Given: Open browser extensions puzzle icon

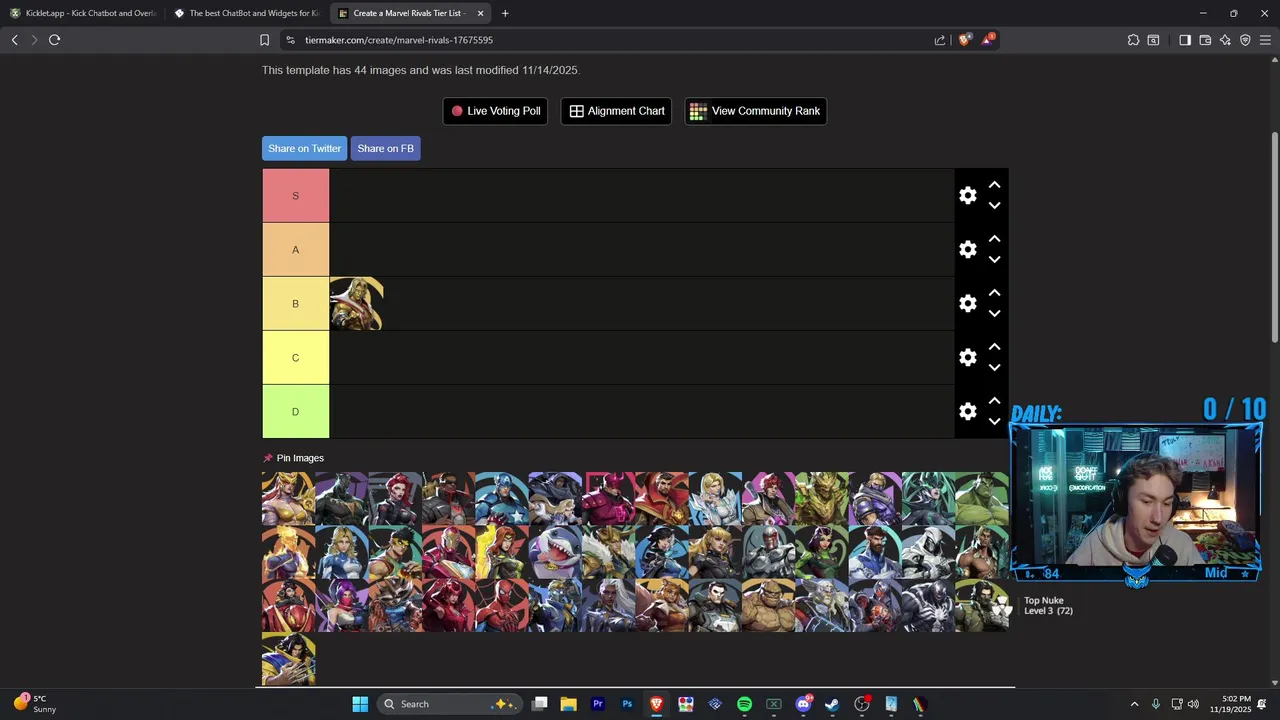Looking at the screenshot, I should coord(1133,40).
